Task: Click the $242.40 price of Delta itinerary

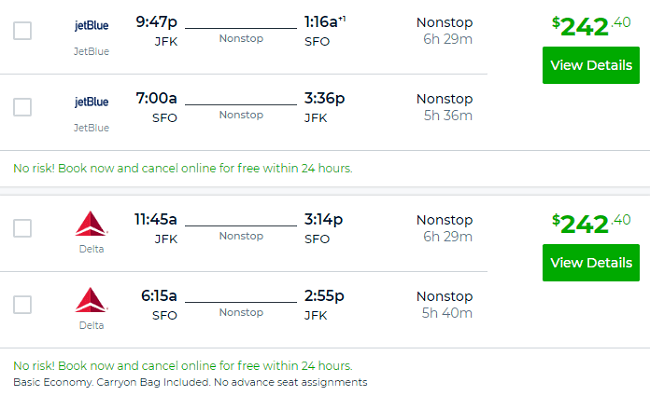Action: click(x=591, y=224)
